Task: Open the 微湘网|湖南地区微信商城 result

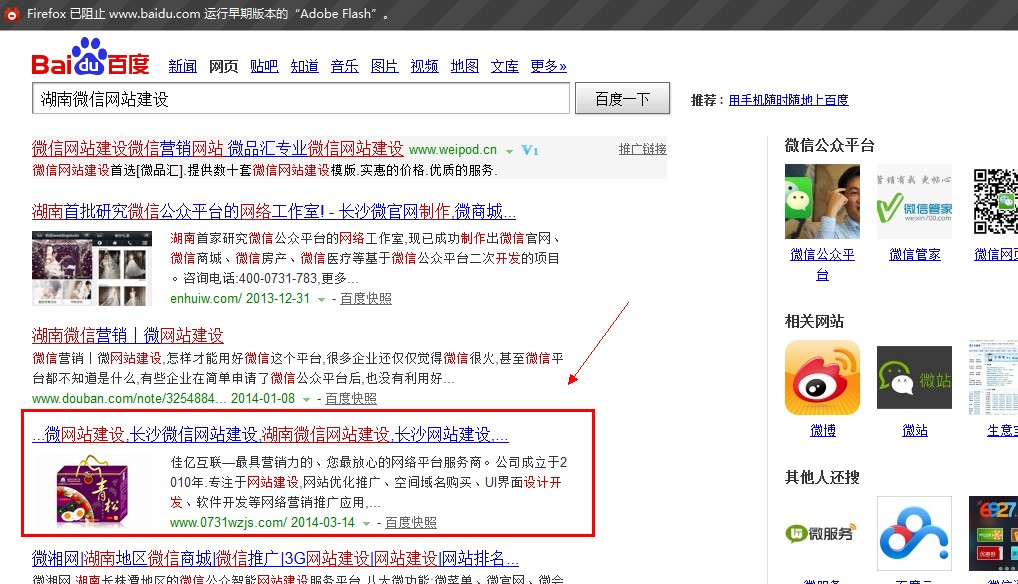Action: 275,559
